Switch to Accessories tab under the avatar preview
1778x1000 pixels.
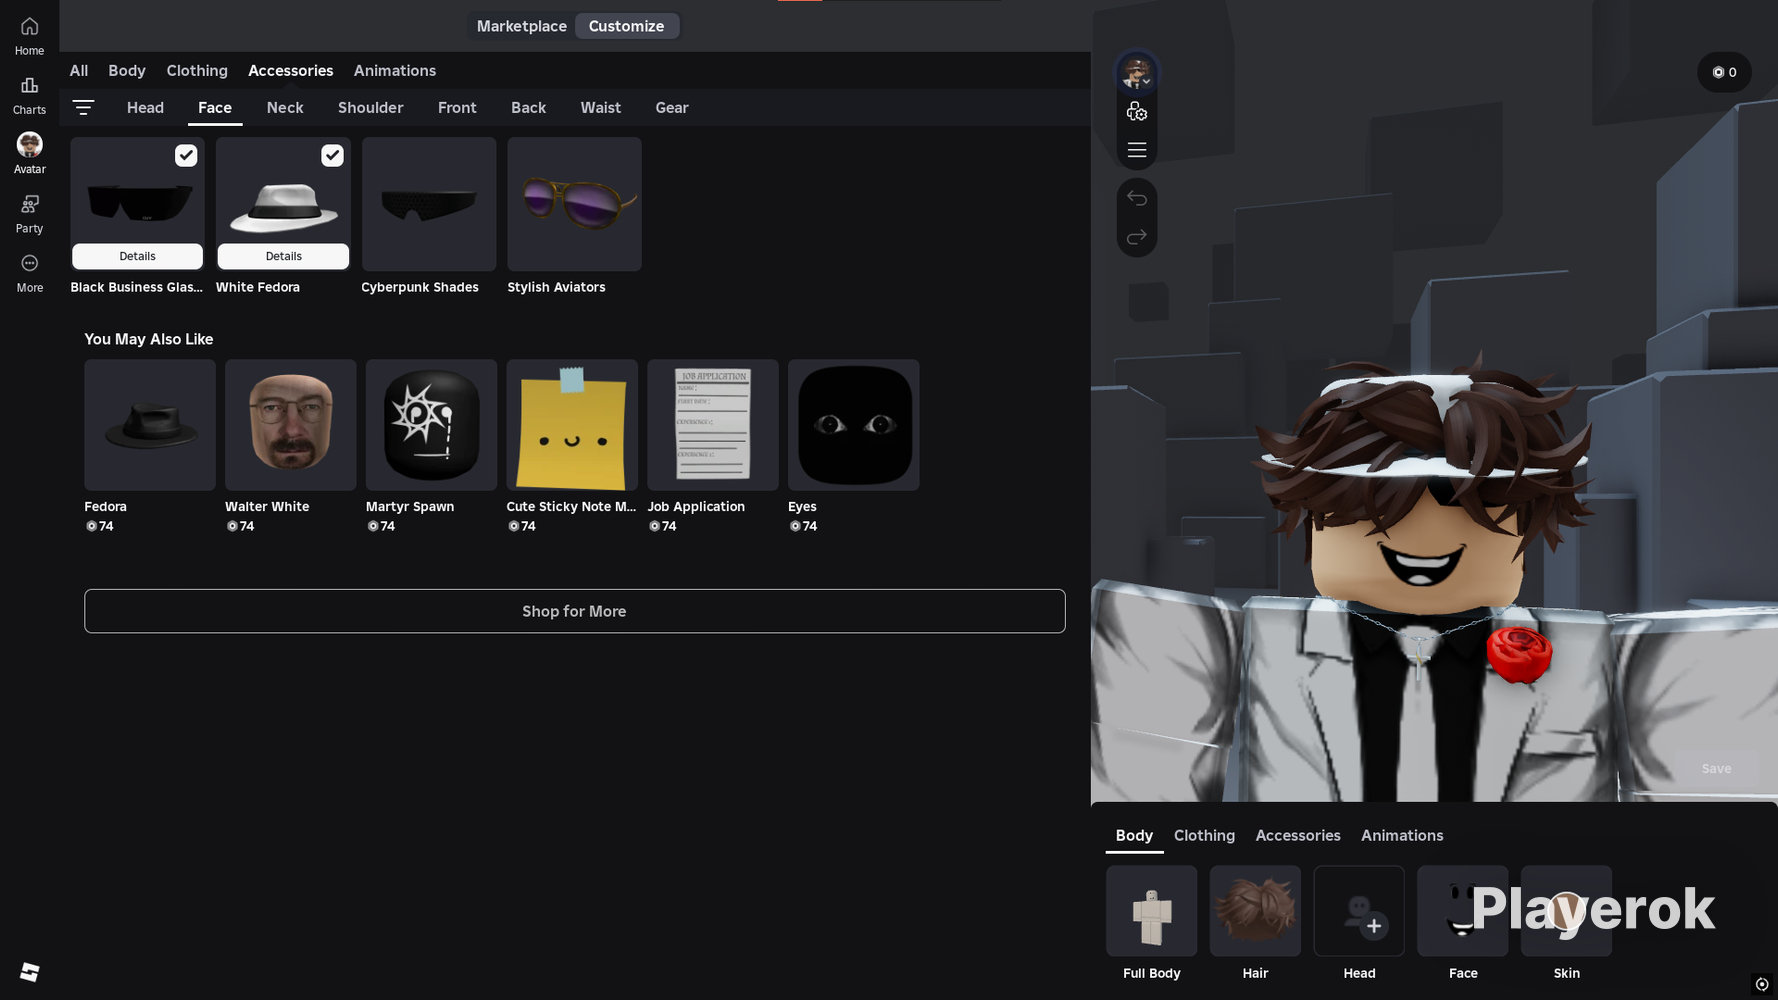pos(1298,836)
